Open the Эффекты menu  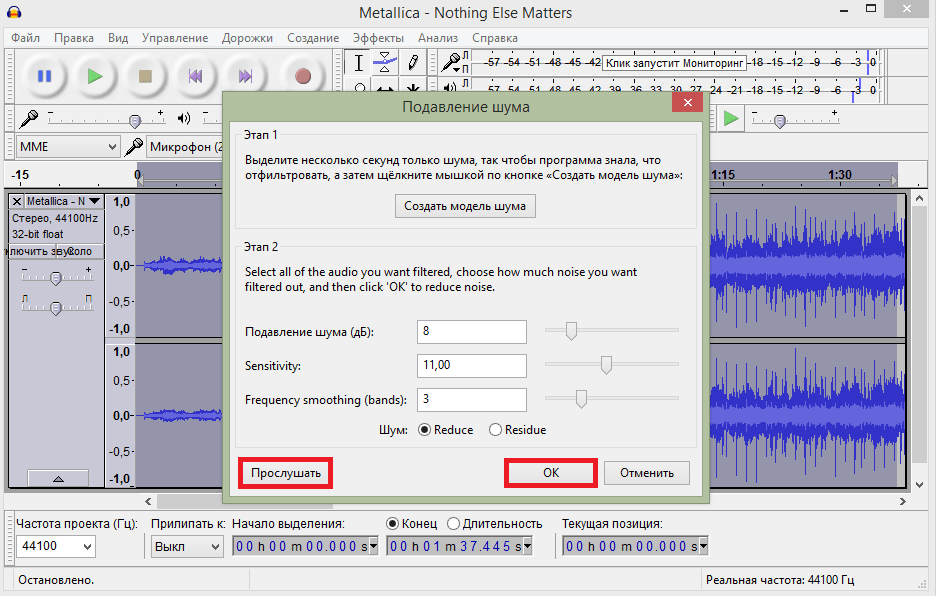point(378,38)
